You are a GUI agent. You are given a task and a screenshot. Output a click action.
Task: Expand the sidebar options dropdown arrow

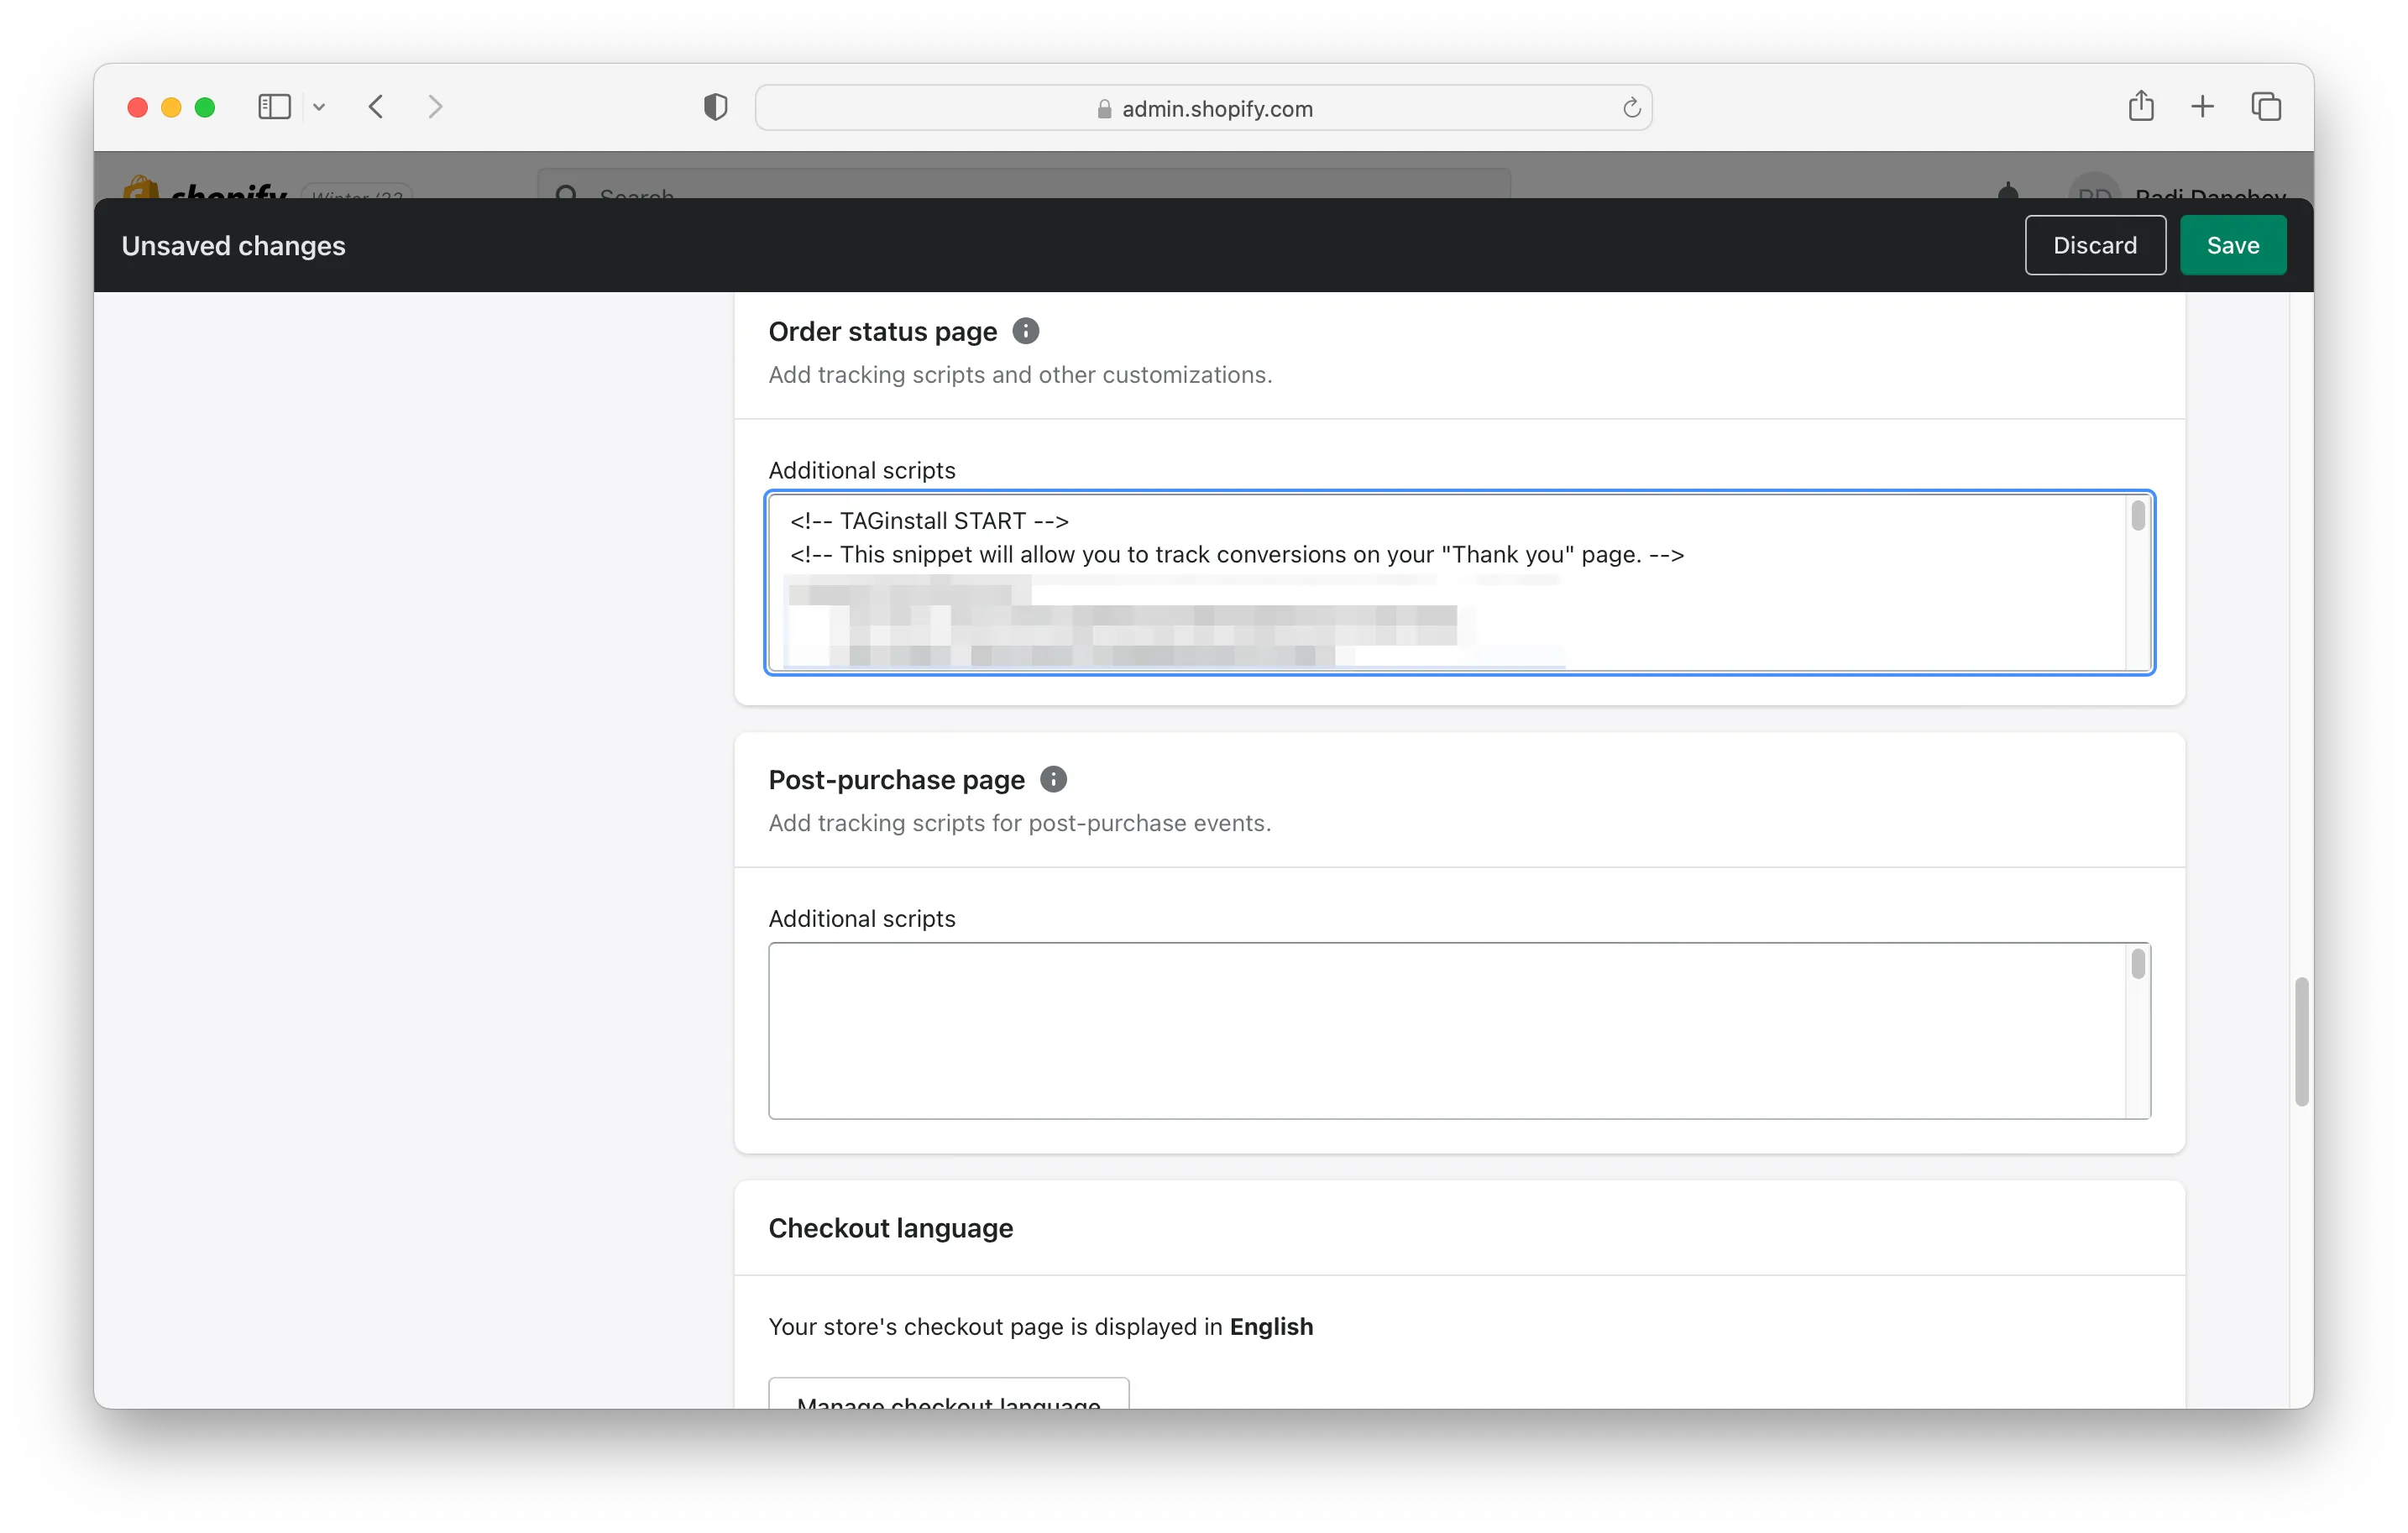point(319,107)
